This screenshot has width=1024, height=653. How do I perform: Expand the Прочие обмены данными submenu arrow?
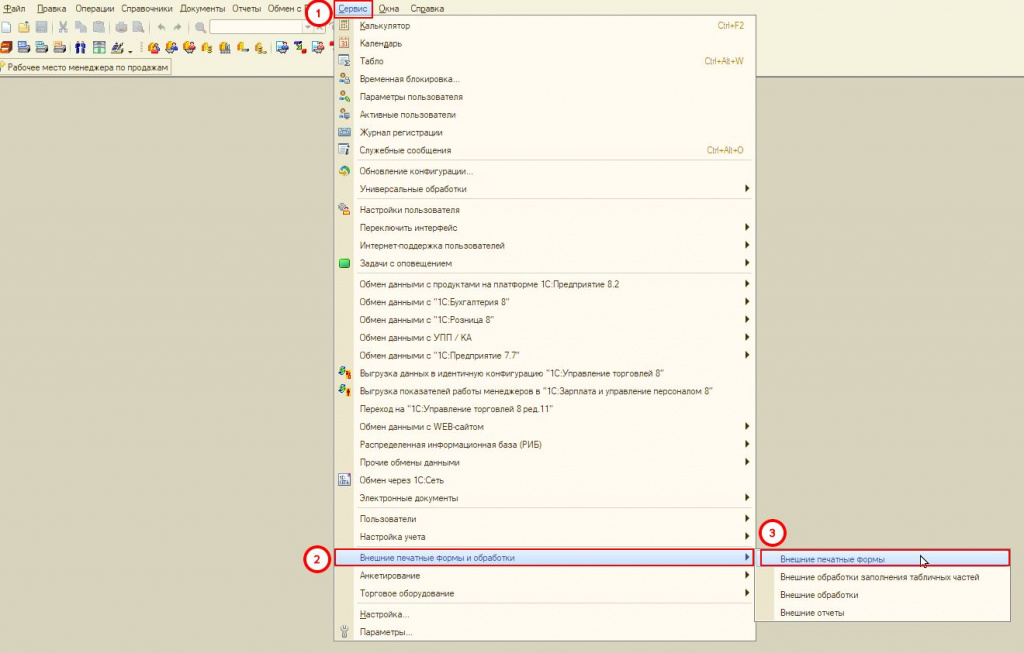(x=747, y=462)
